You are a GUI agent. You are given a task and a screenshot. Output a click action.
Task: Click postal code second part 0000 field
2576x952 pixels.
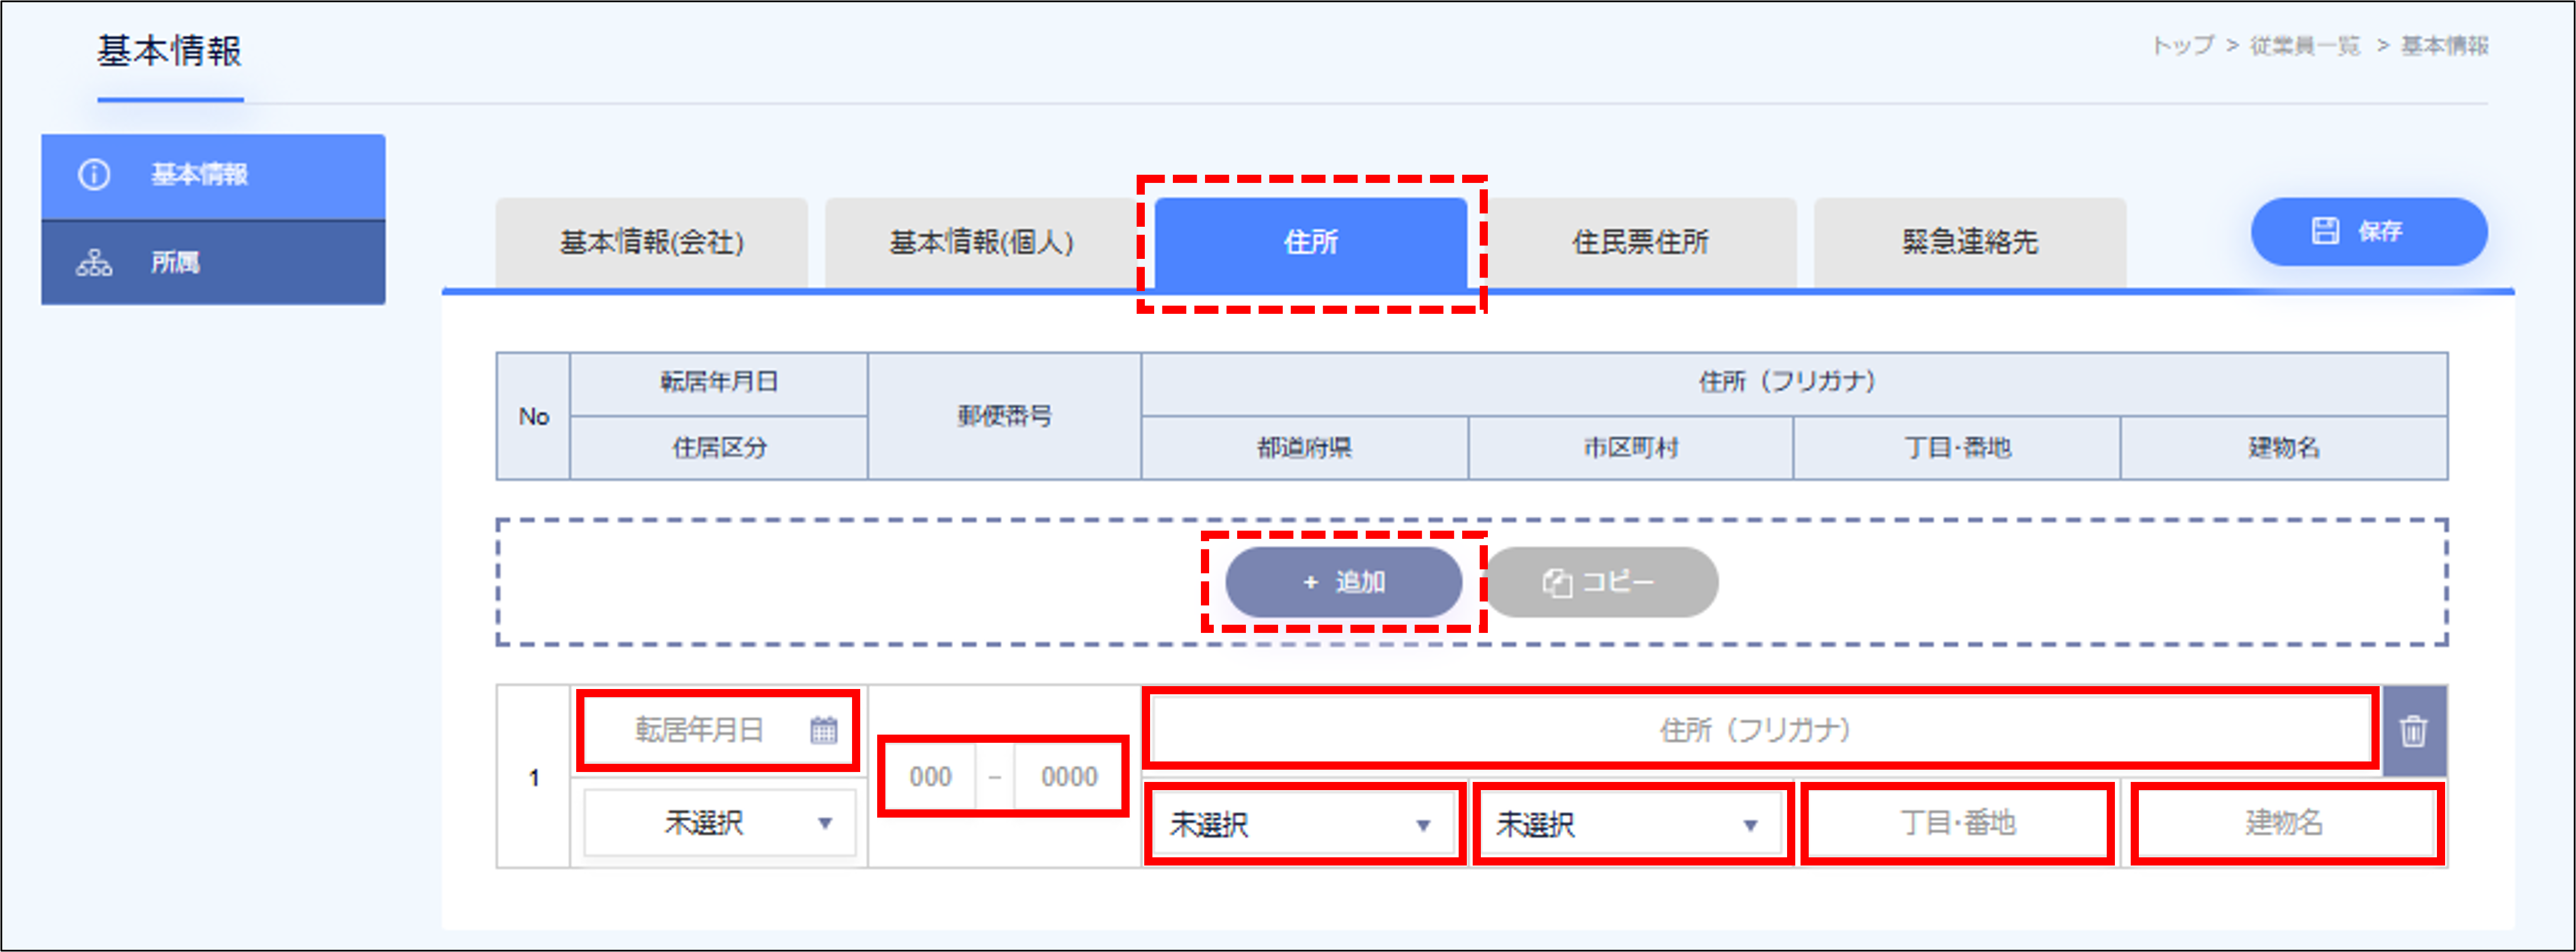coord(1069,777)
